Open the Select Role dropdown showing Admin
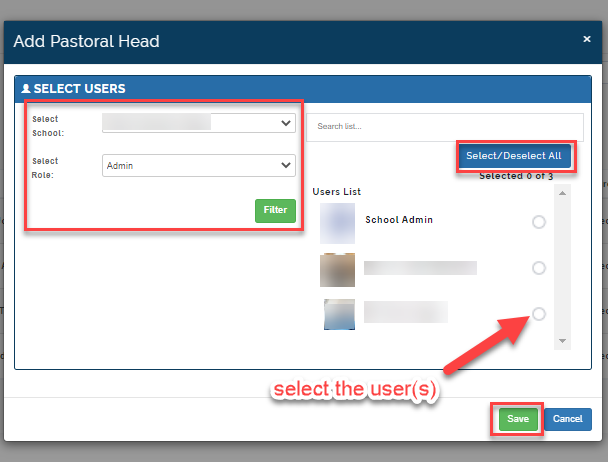The height and width of the screenshot is (462, 608). click(x=199, y=166)
